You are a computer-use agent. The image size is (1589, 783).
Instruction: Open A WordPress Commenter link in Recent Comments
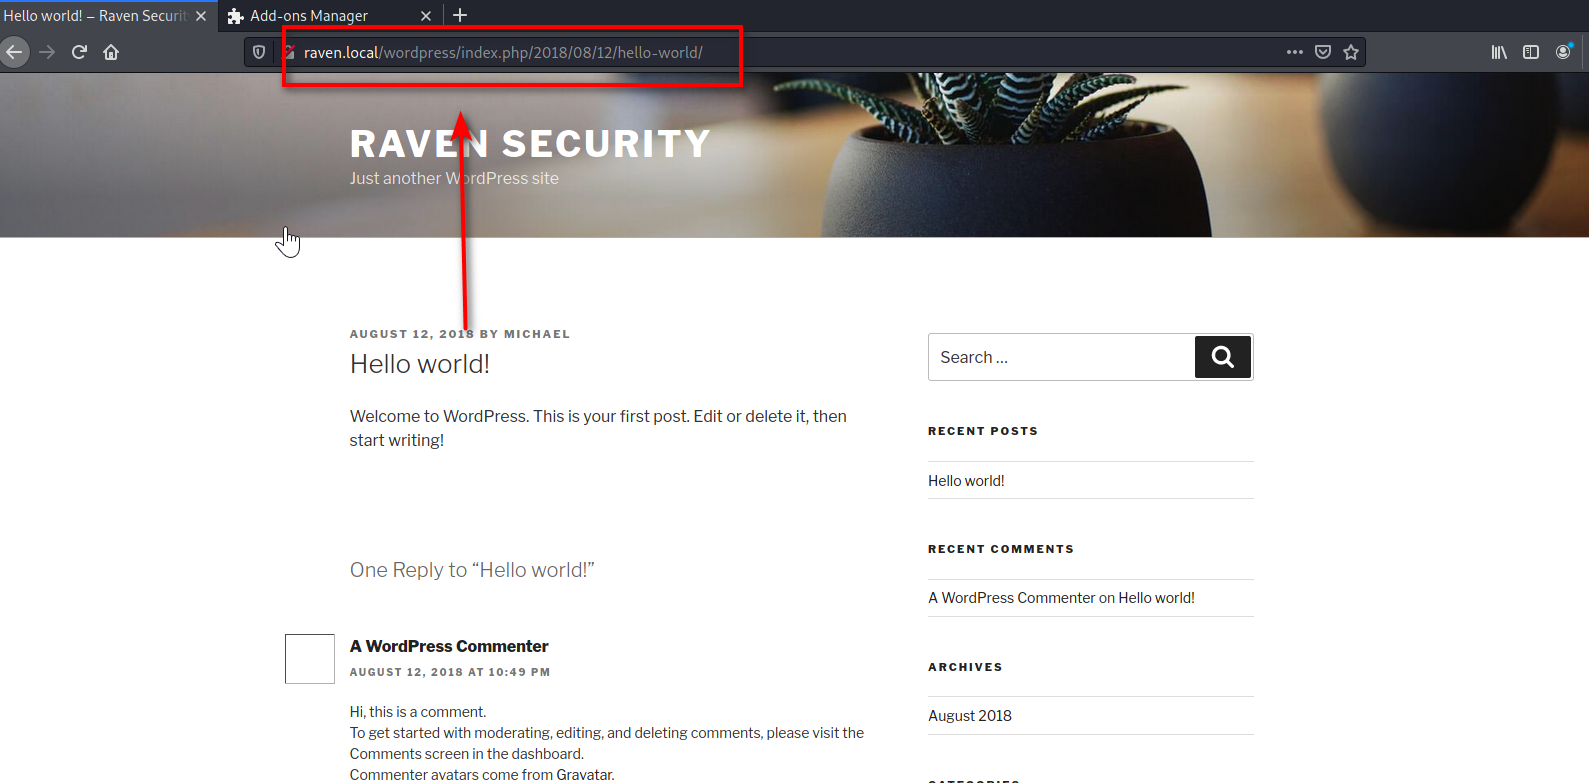(x=1012, y=598)
